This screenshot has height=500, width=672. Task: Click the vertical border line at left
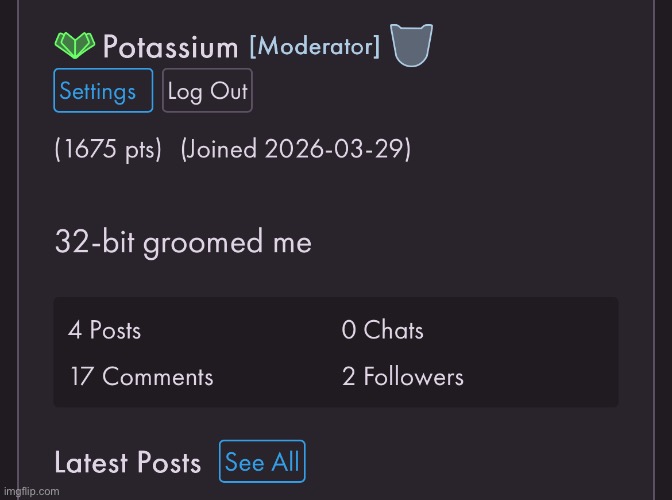point(18,250)
